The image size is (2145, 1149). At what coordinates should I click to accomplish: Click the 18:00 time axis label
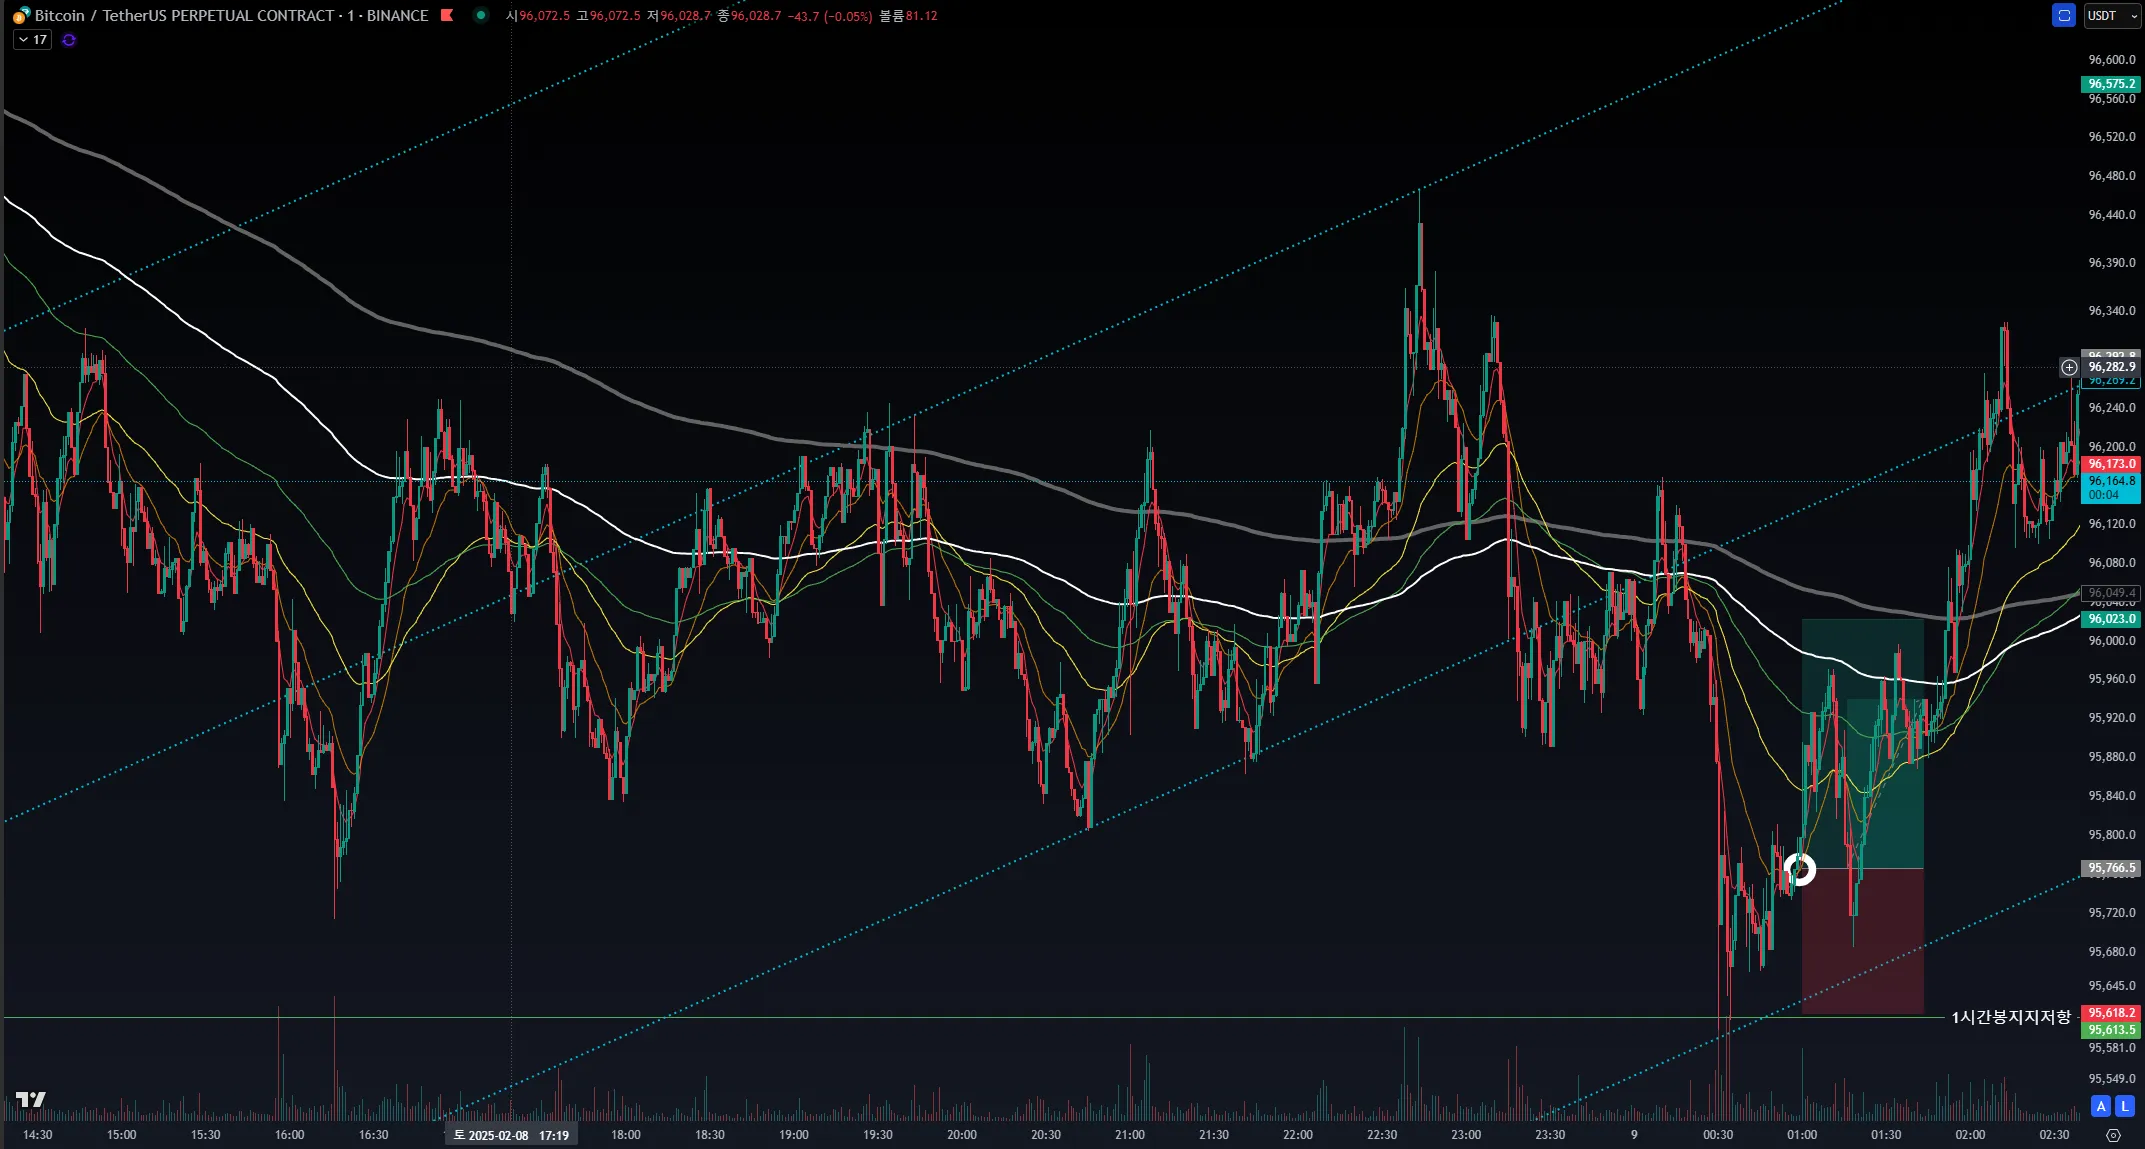[x=626, y=1135]
